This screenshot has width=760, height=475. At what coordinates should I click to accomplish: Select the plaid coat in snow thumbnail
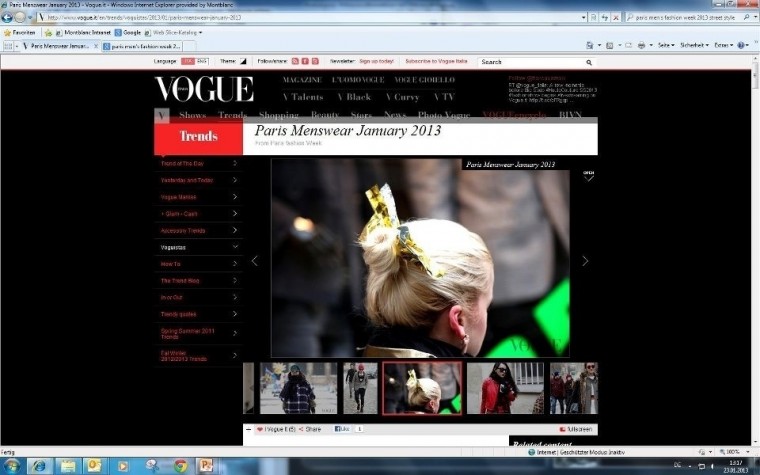pyautogui.click(x=299, y=388)
